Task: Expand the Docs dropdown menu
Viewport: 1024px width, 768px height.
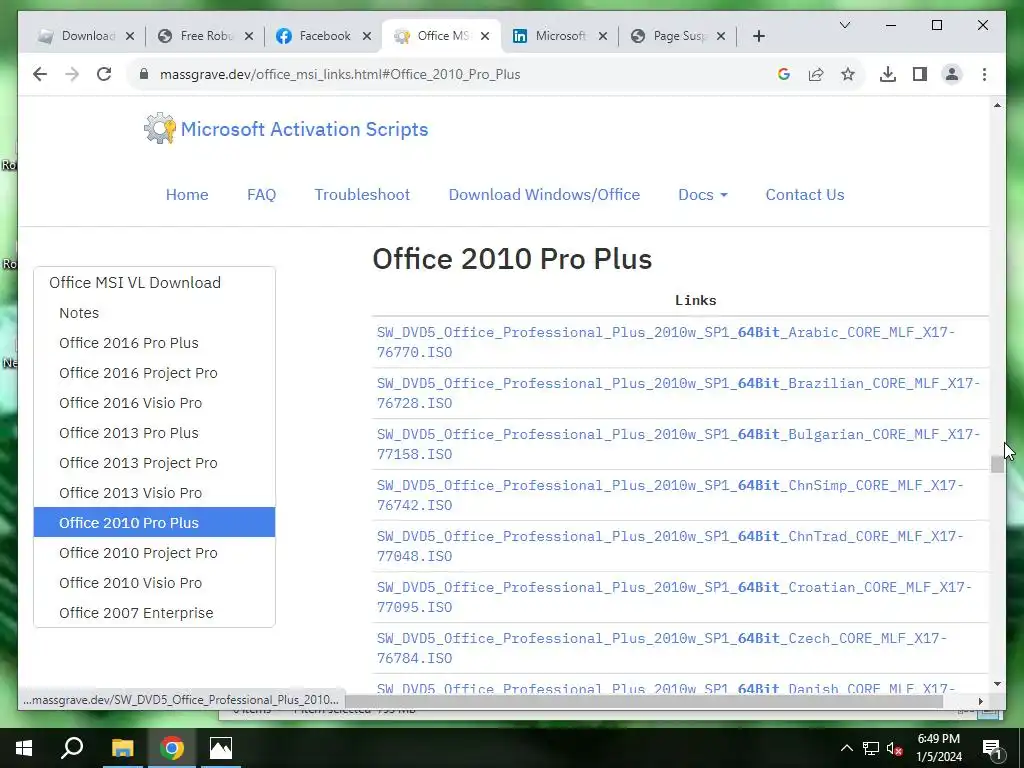Action: [703, 195]
